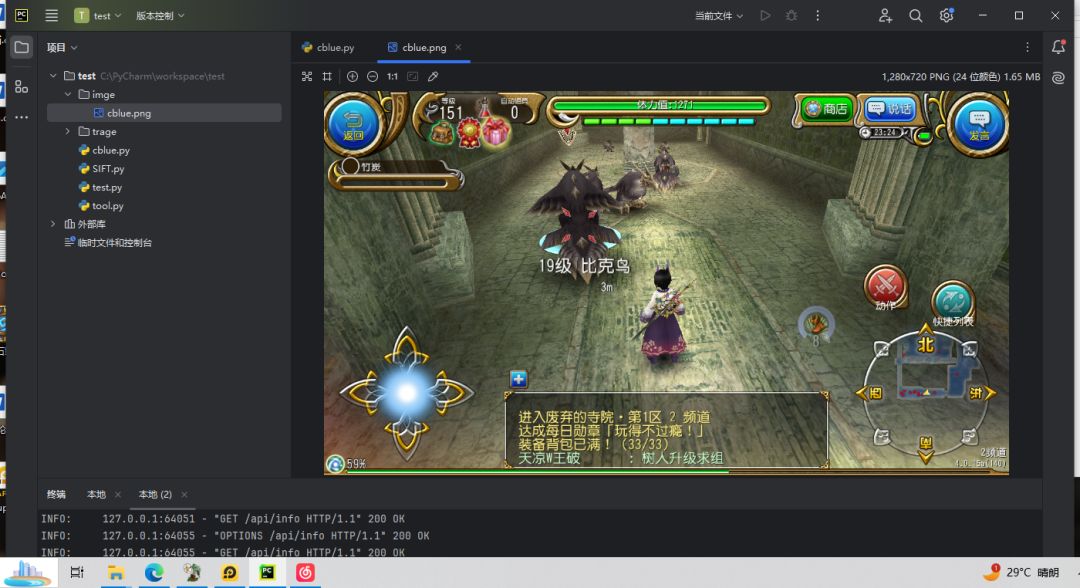The height and width of the screenshot is (588, 1080).
Task: Open the notifications bell
Action: coord(1059,47)
